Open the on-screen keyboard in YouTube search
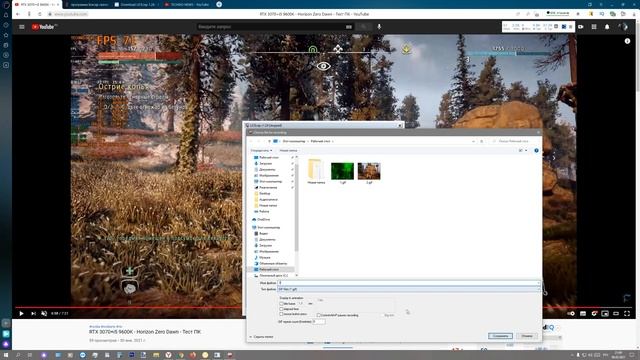The image size is (640, 360). click(x=349, y=27)
